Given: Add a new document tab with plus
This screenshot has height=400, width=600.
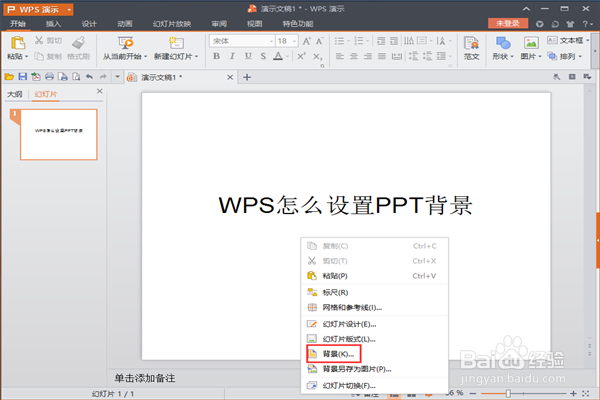Looking at the screenshot, I should coord(247,77).
